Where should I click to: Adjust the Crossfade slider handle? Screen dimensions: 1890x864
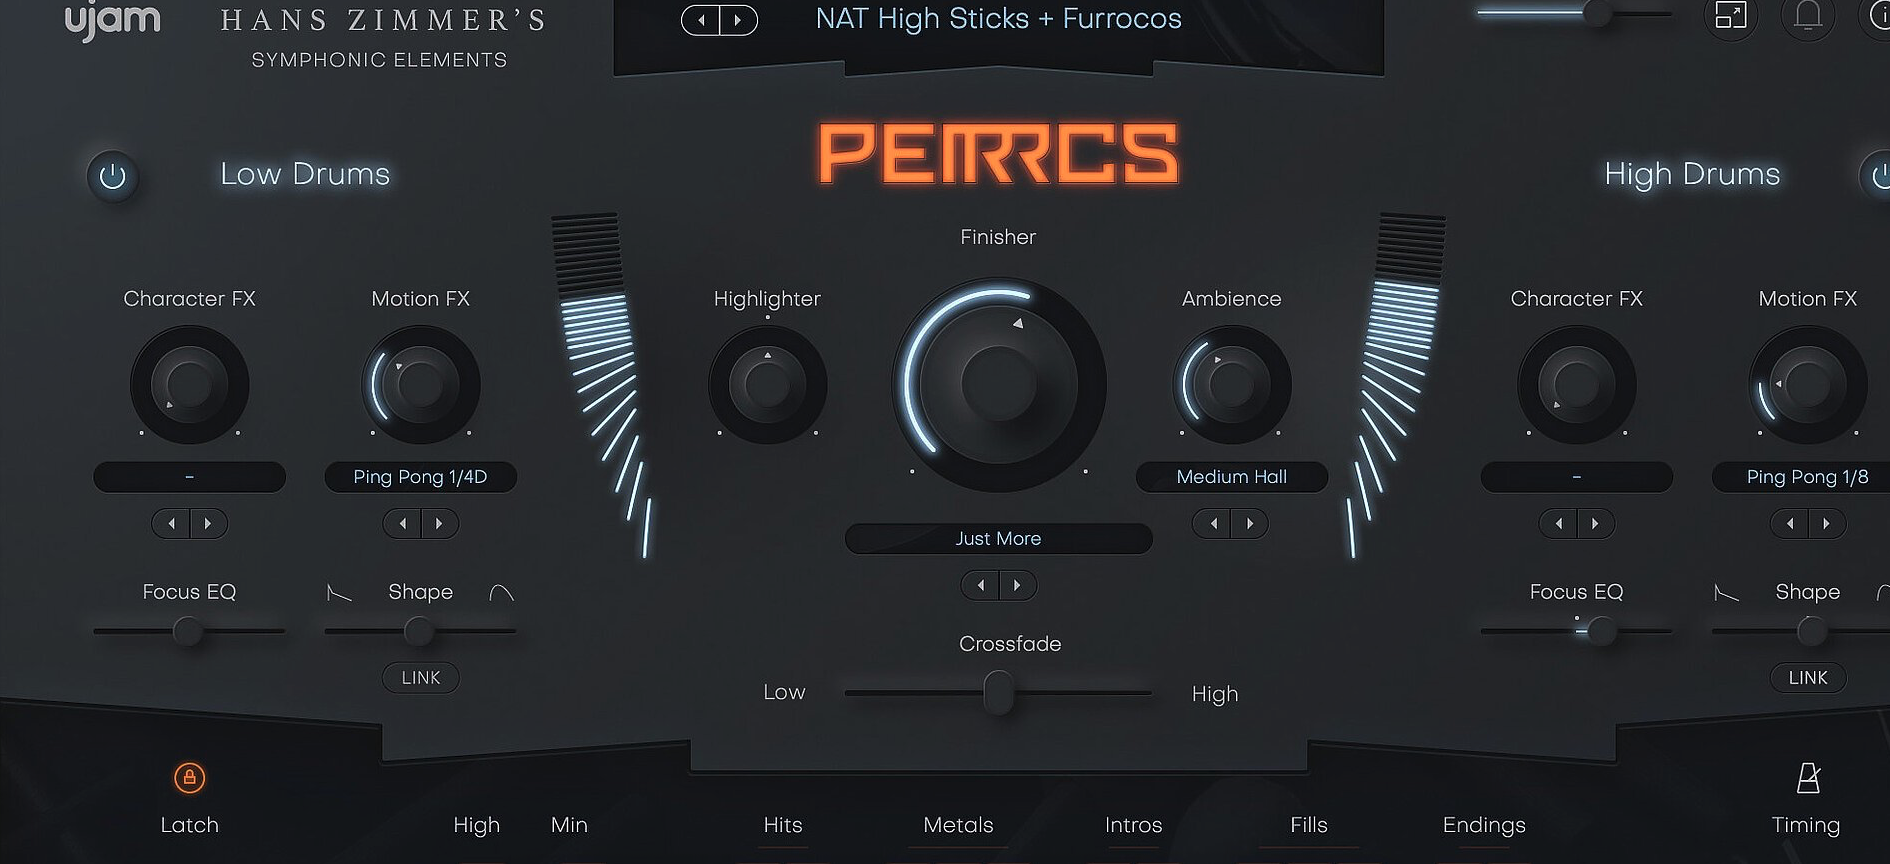click(x=998, y=692)
